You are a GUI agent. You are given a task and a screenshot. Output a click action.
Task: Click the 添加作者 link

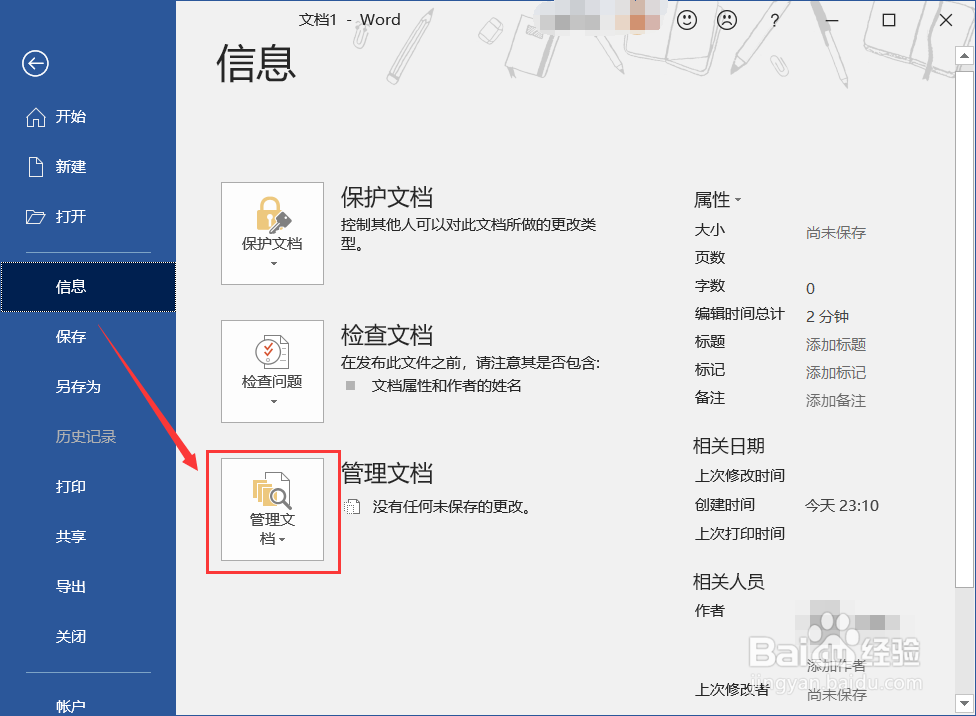(x=834, y=665)
